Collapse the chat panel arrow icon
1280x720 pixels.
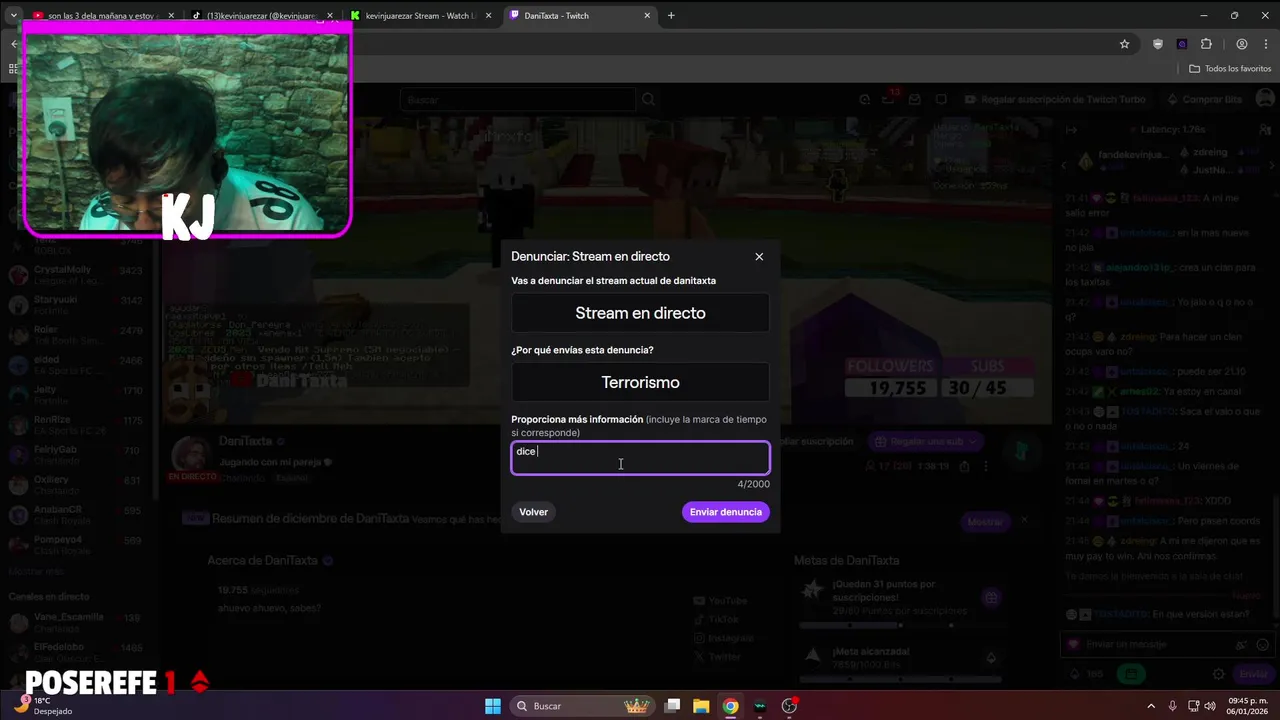click(1071, 129)
